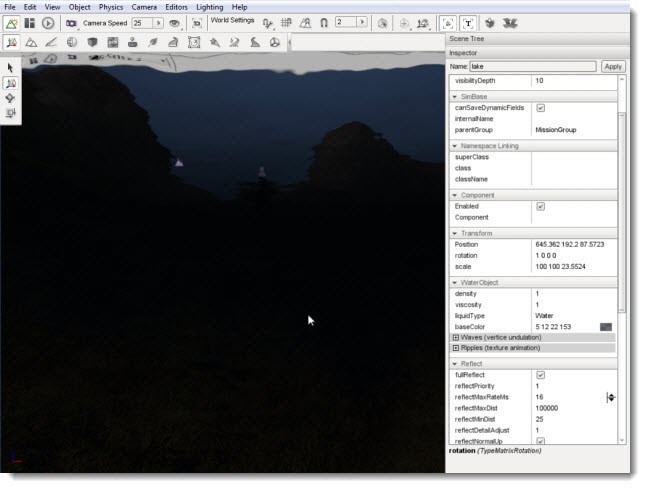Toggle the terrain snapping icon
This screenshot has height=488, width=645.
click(x=305, y=23)
